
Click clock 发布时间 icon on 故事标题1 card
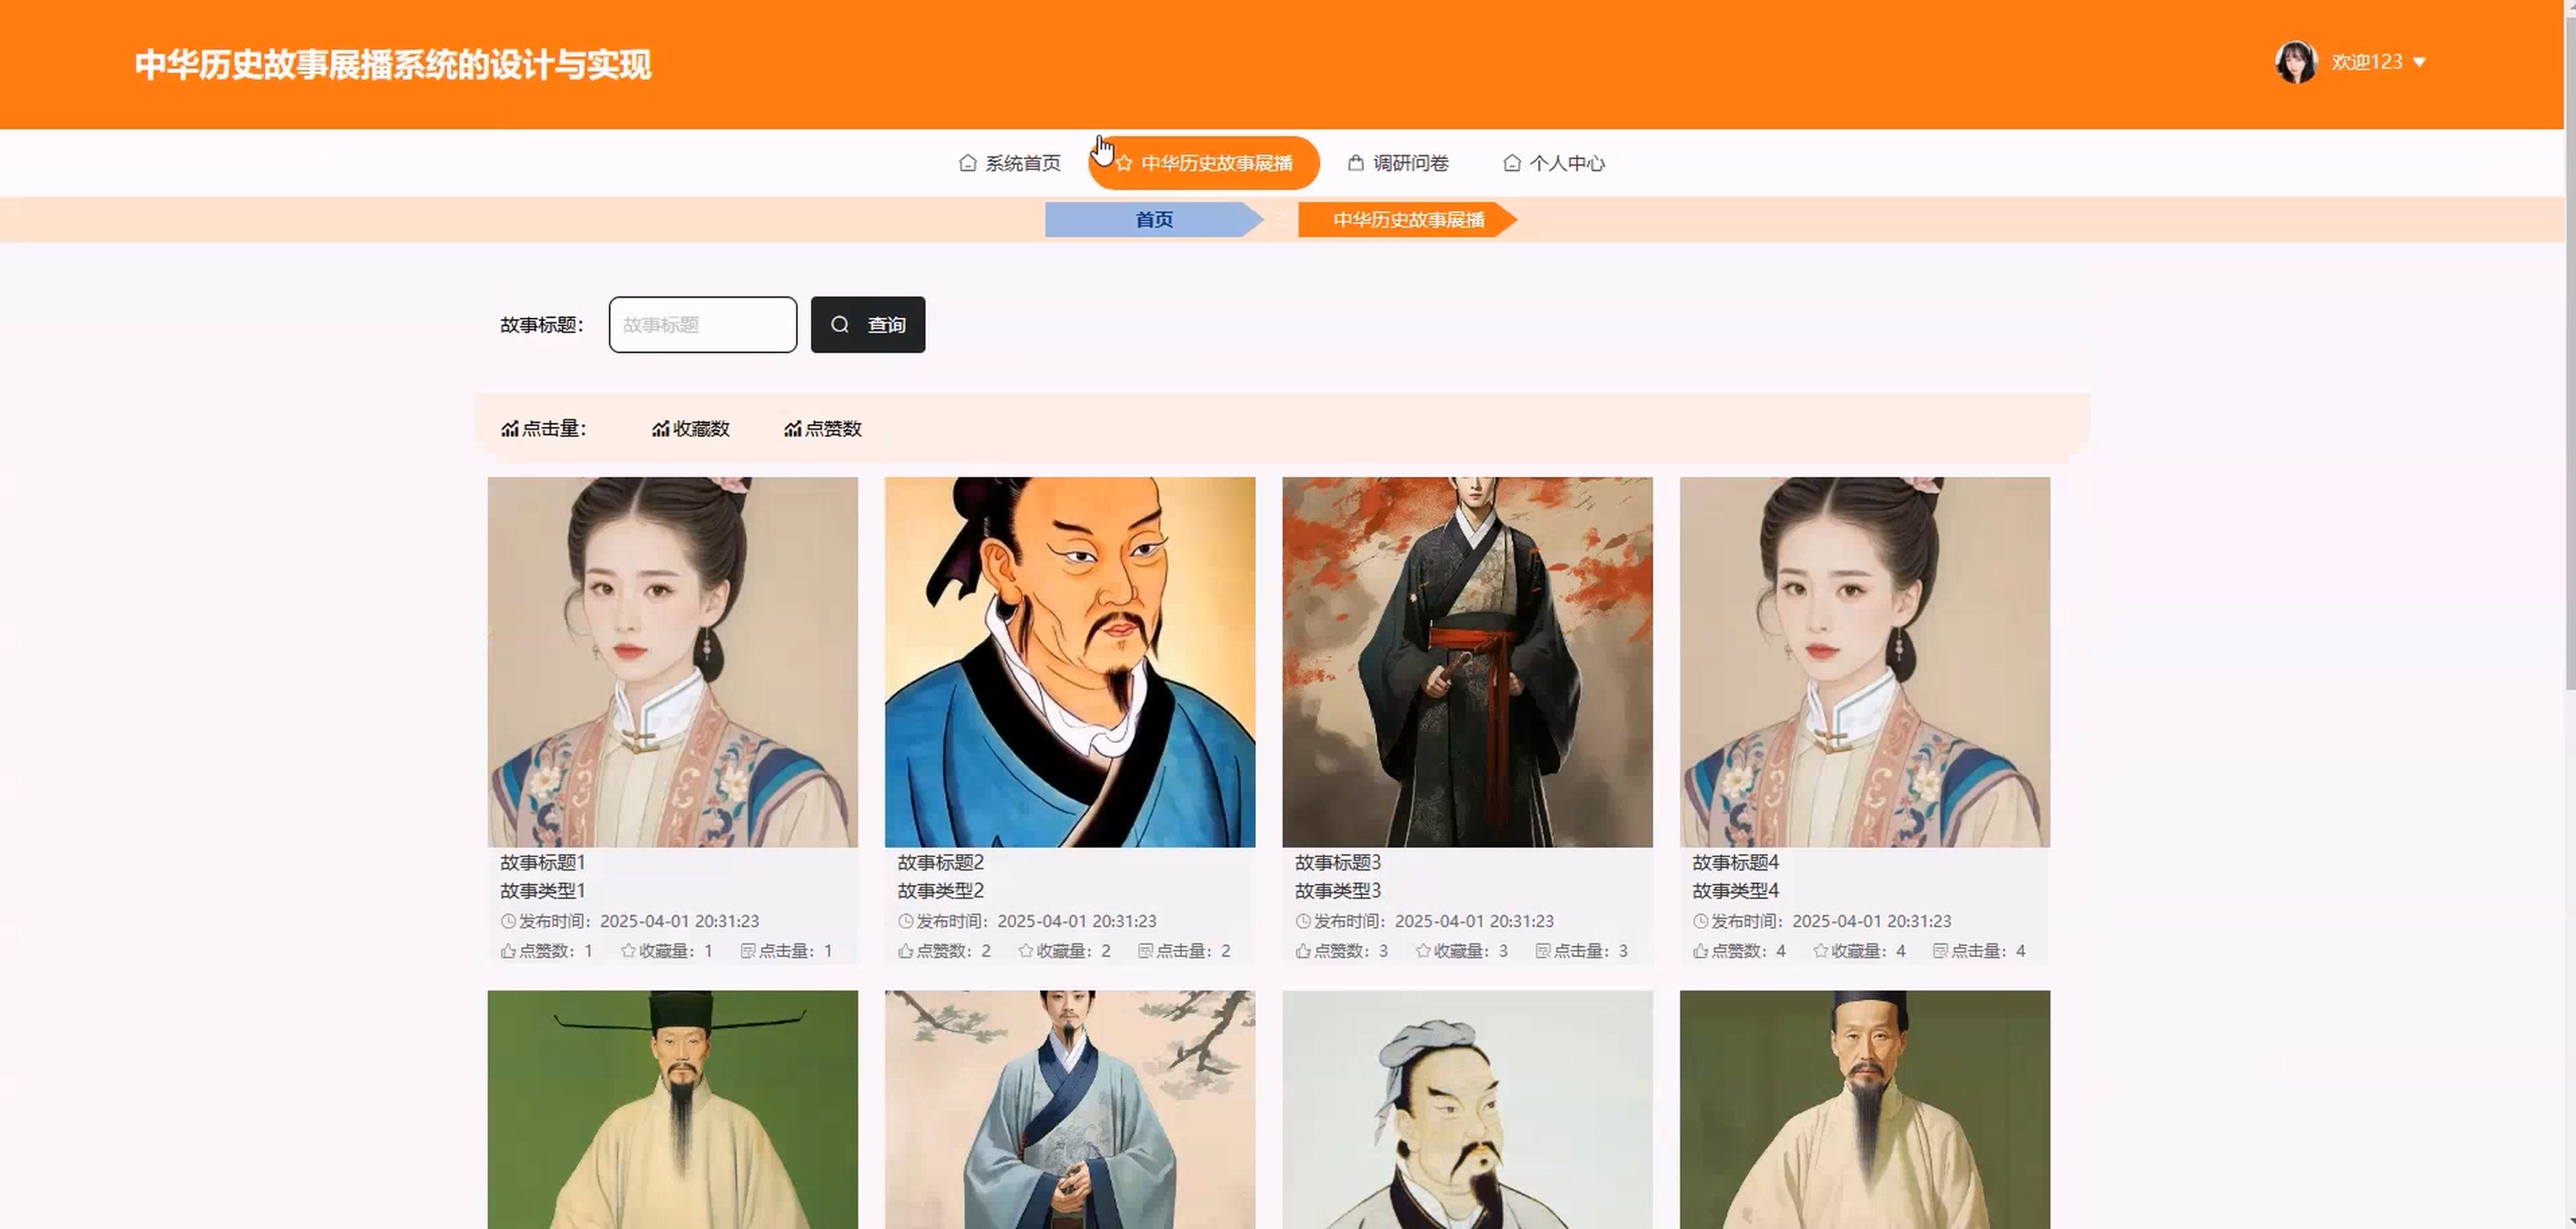508,921
